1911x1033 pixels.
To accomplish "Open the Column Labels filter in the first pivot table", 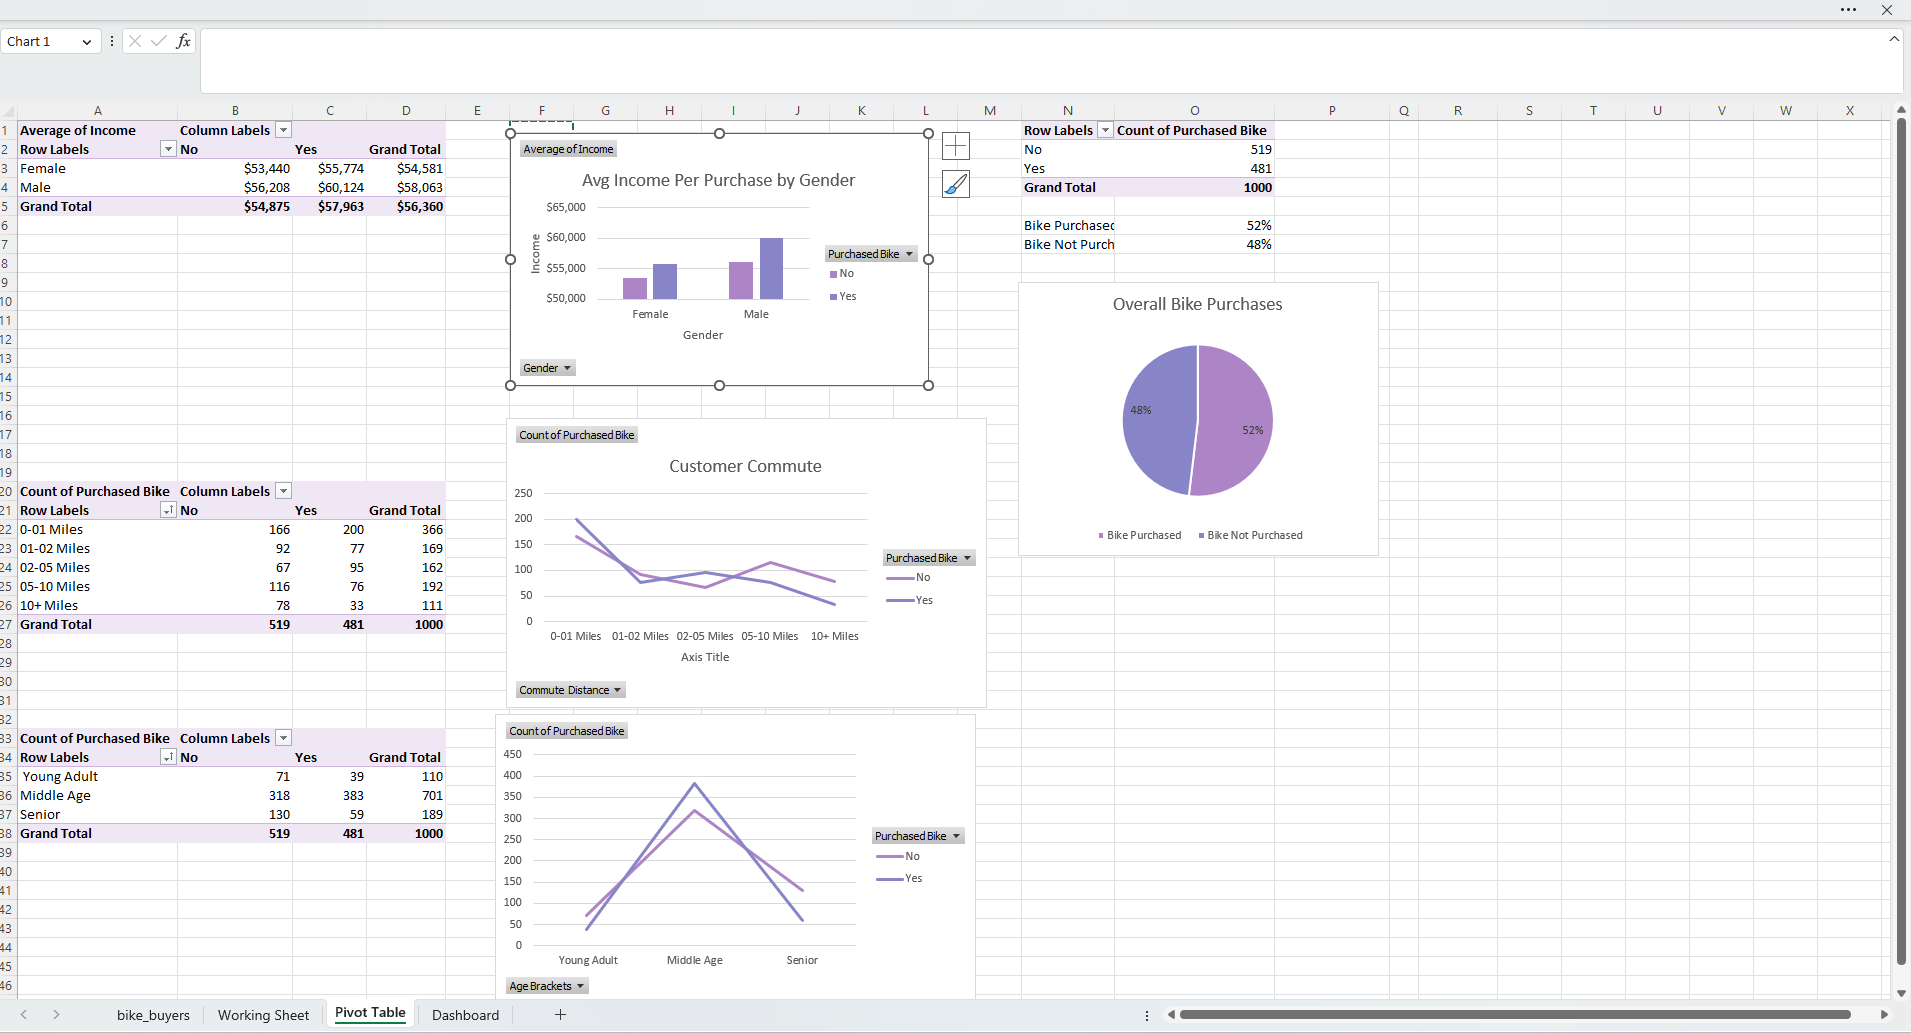I will point(283,129).
